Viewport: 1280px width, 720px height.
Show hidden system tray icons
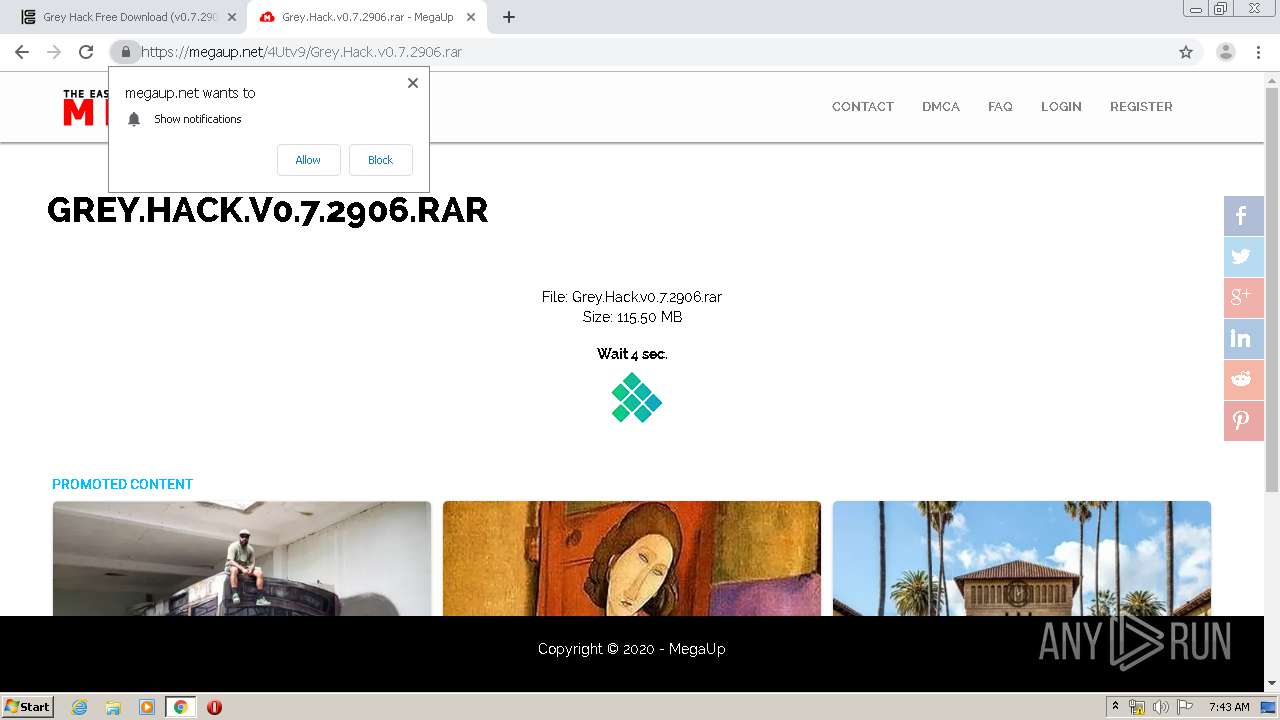(x=1116, y=707)
